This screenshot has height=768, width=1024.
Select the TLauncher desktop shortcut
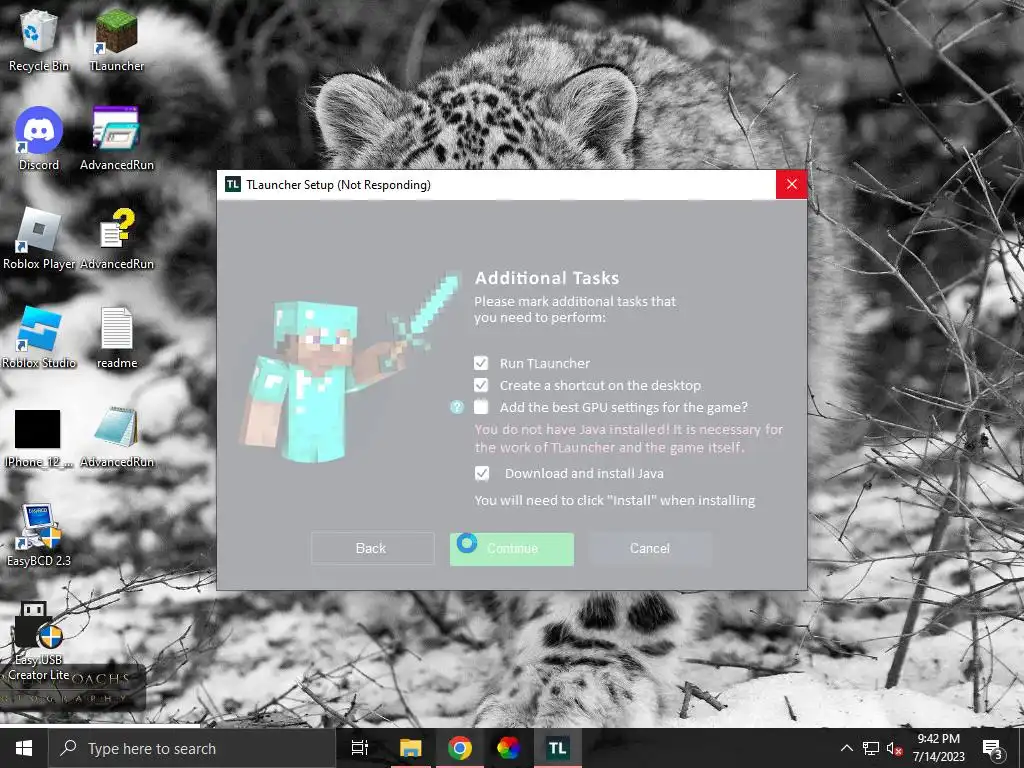[116, 39]
